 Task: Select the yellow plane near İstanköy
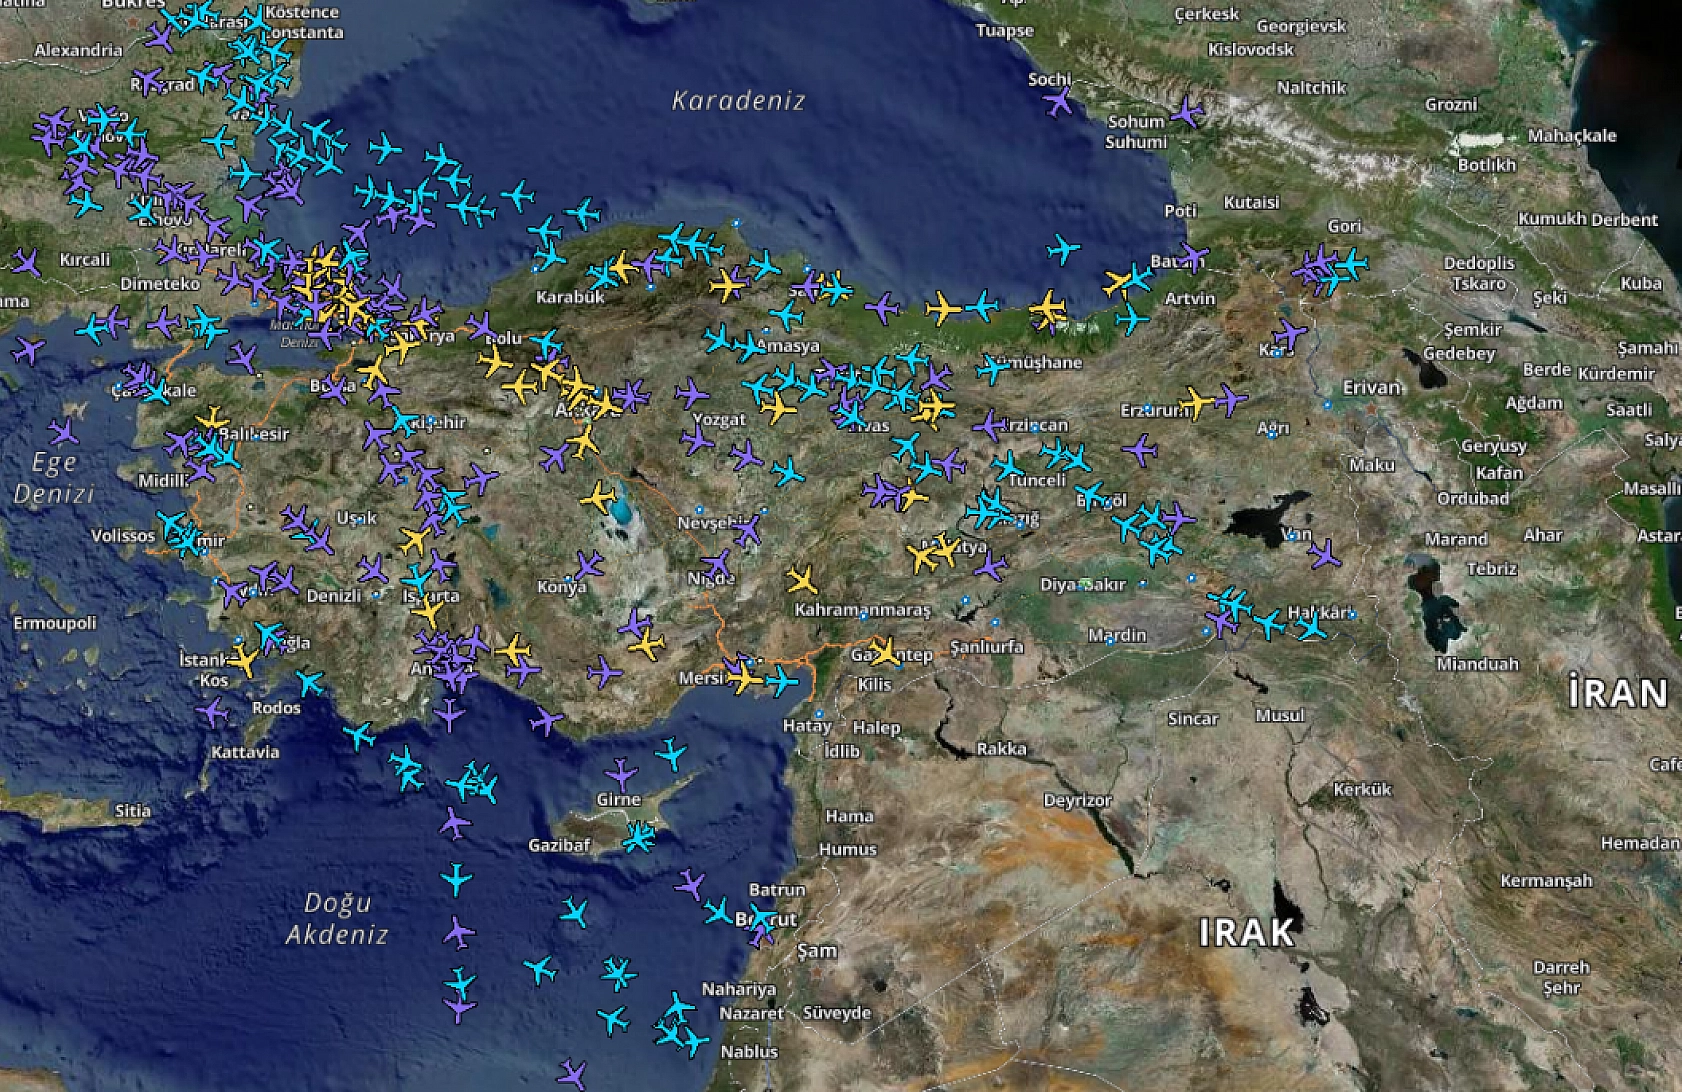pos(243,660)
